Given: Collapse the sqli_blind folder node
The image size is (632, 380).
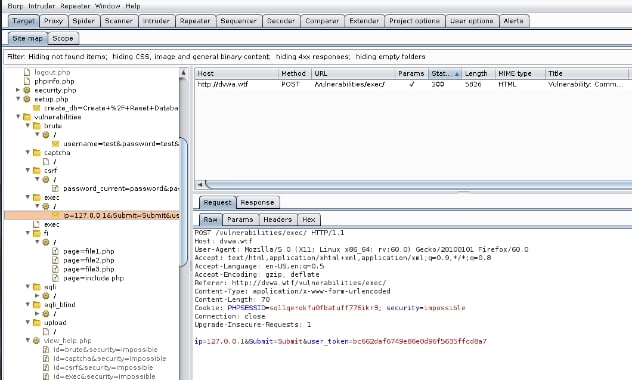Looking at the screenshot, I should point(27,304).
